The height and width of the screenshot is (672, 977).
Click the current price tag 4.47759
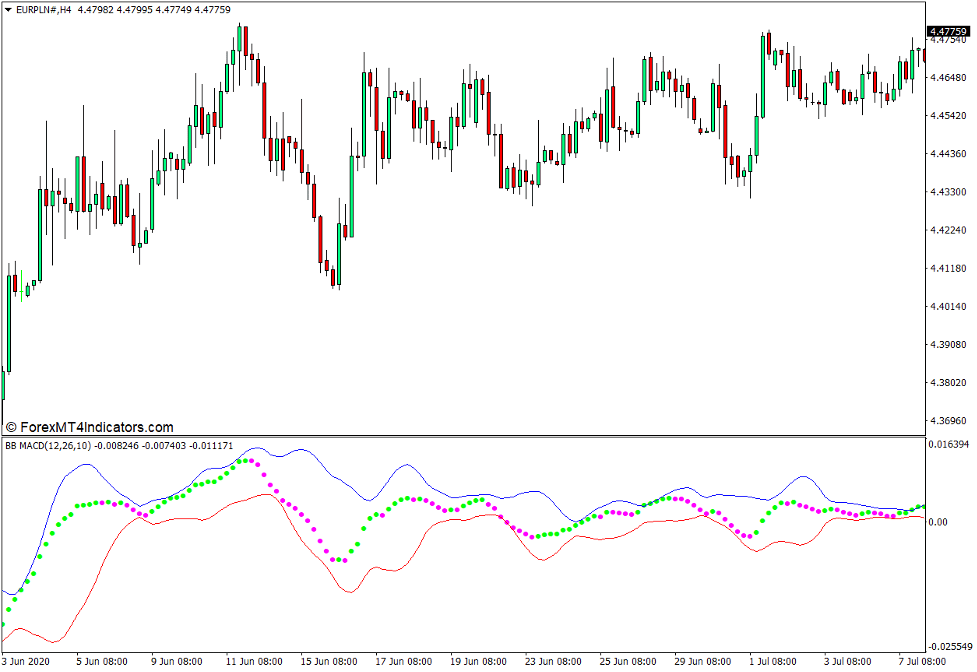point(950,32)
